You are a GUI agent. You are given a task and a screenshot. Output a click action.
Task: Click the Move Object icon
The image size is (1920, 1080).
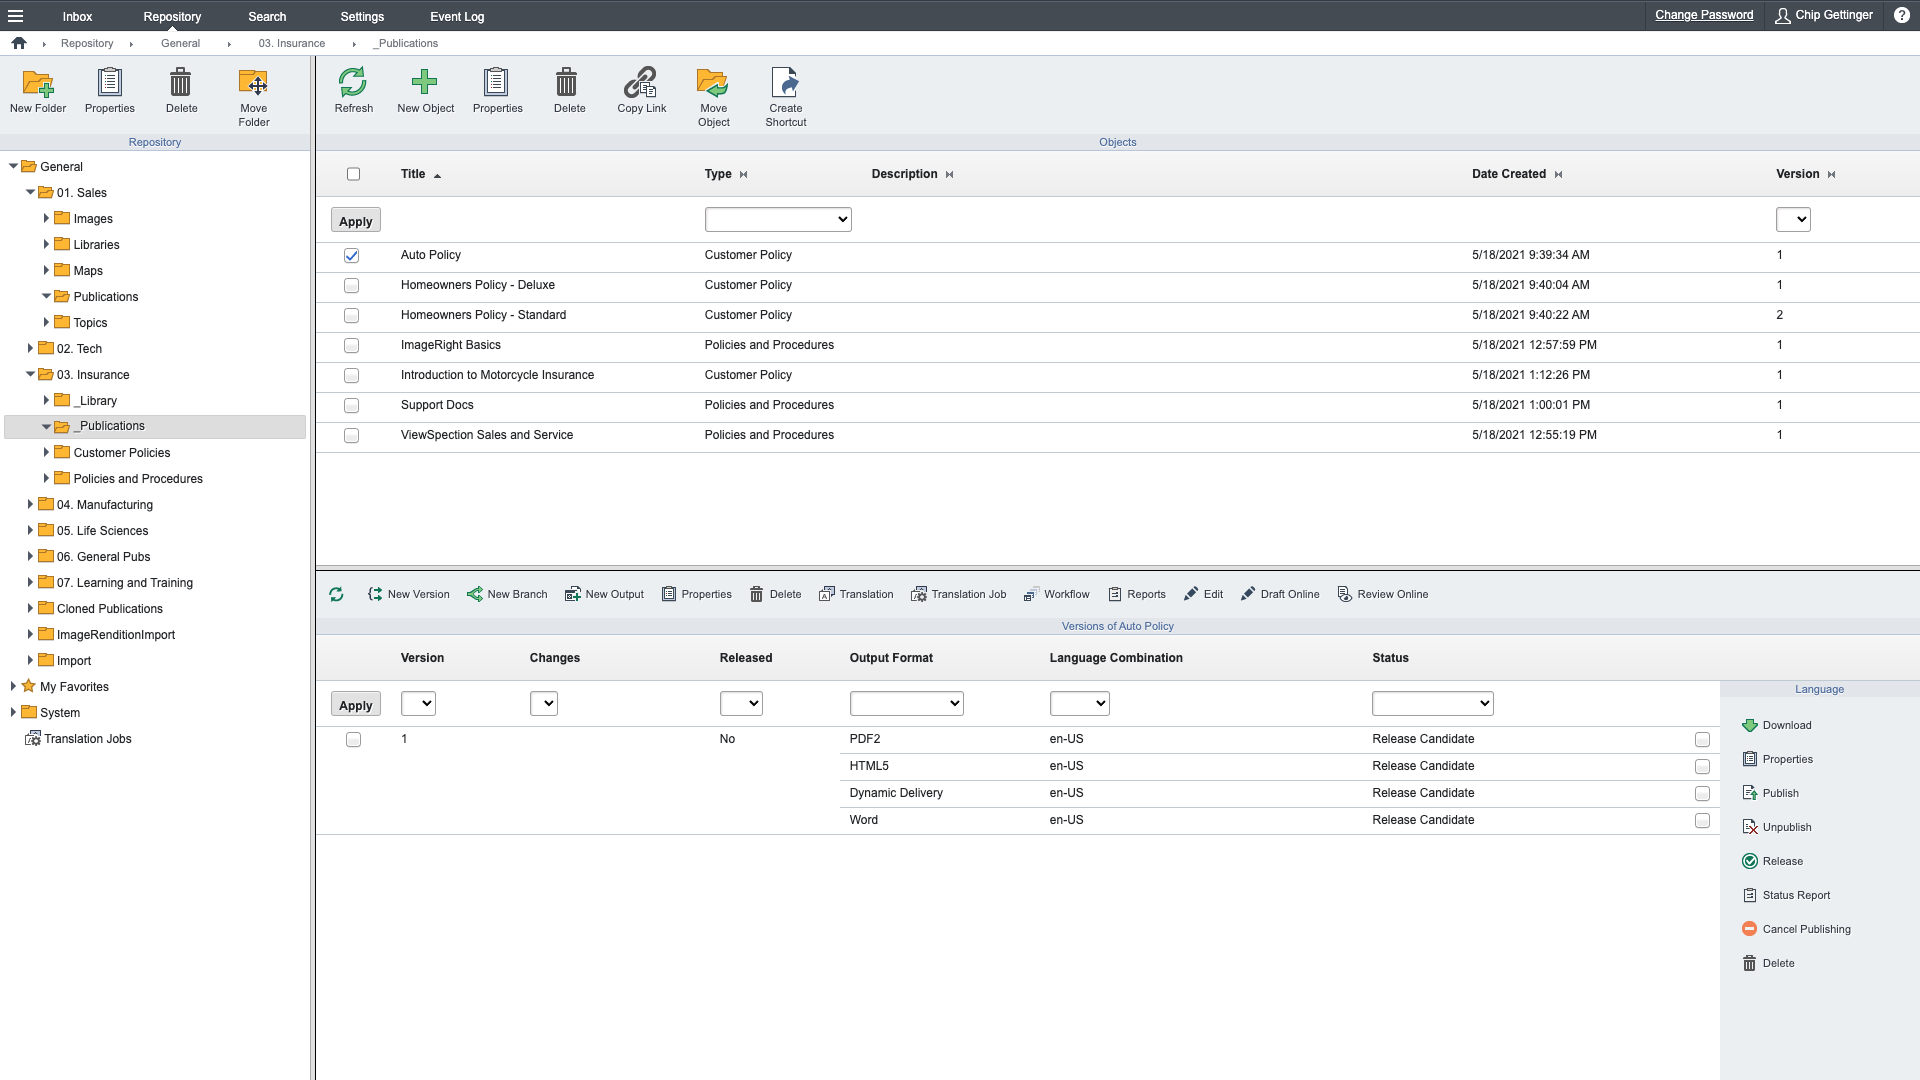click(713, 83)
